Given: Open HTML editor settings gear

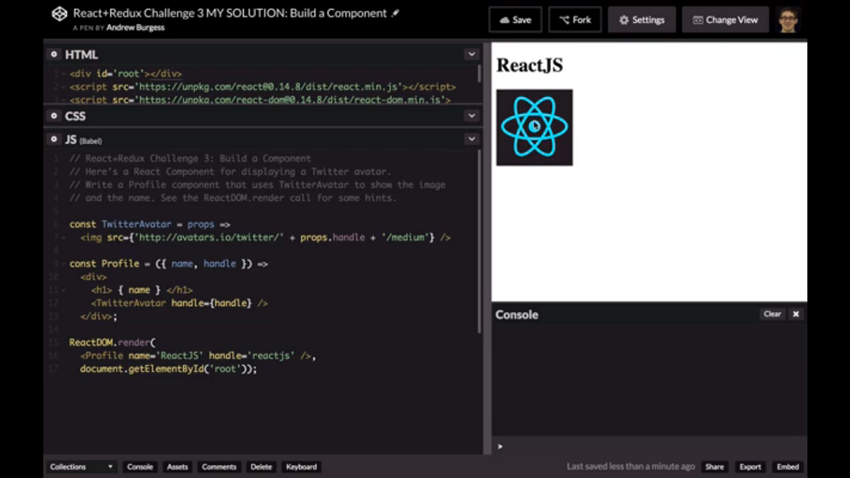Looking at the screenshot, I should (x=54, y=54).
